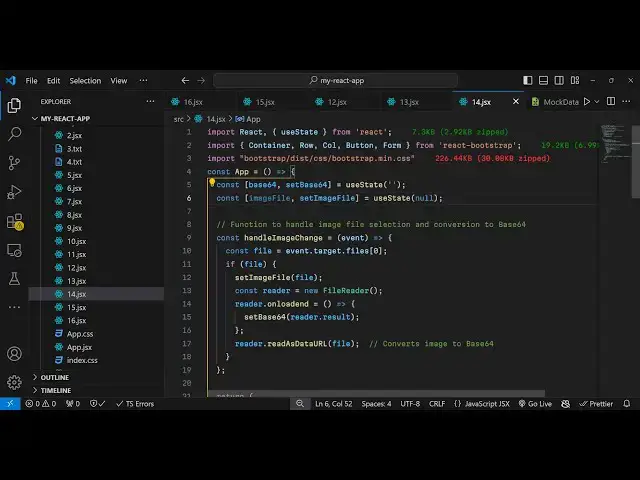Click the editor minimap code overview
640x480 pixels.
(x=614, y=143)
